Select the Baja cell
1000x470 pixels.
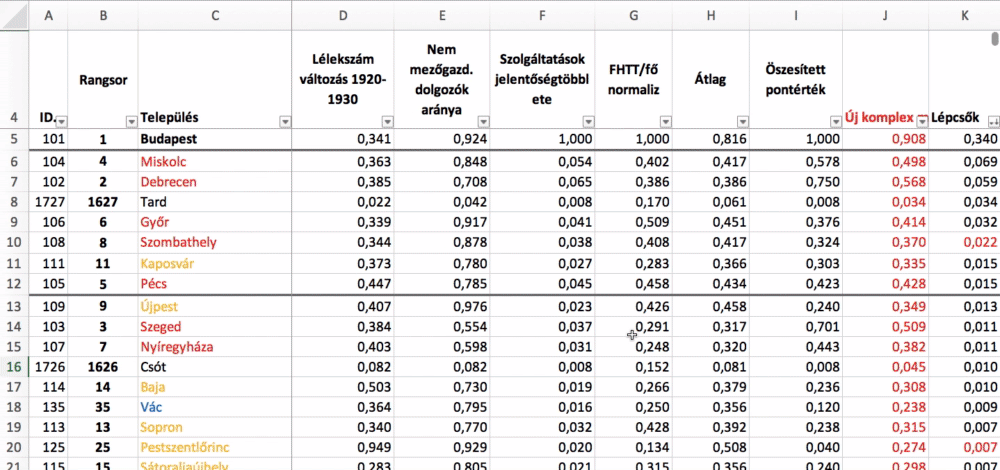point(215,388)
